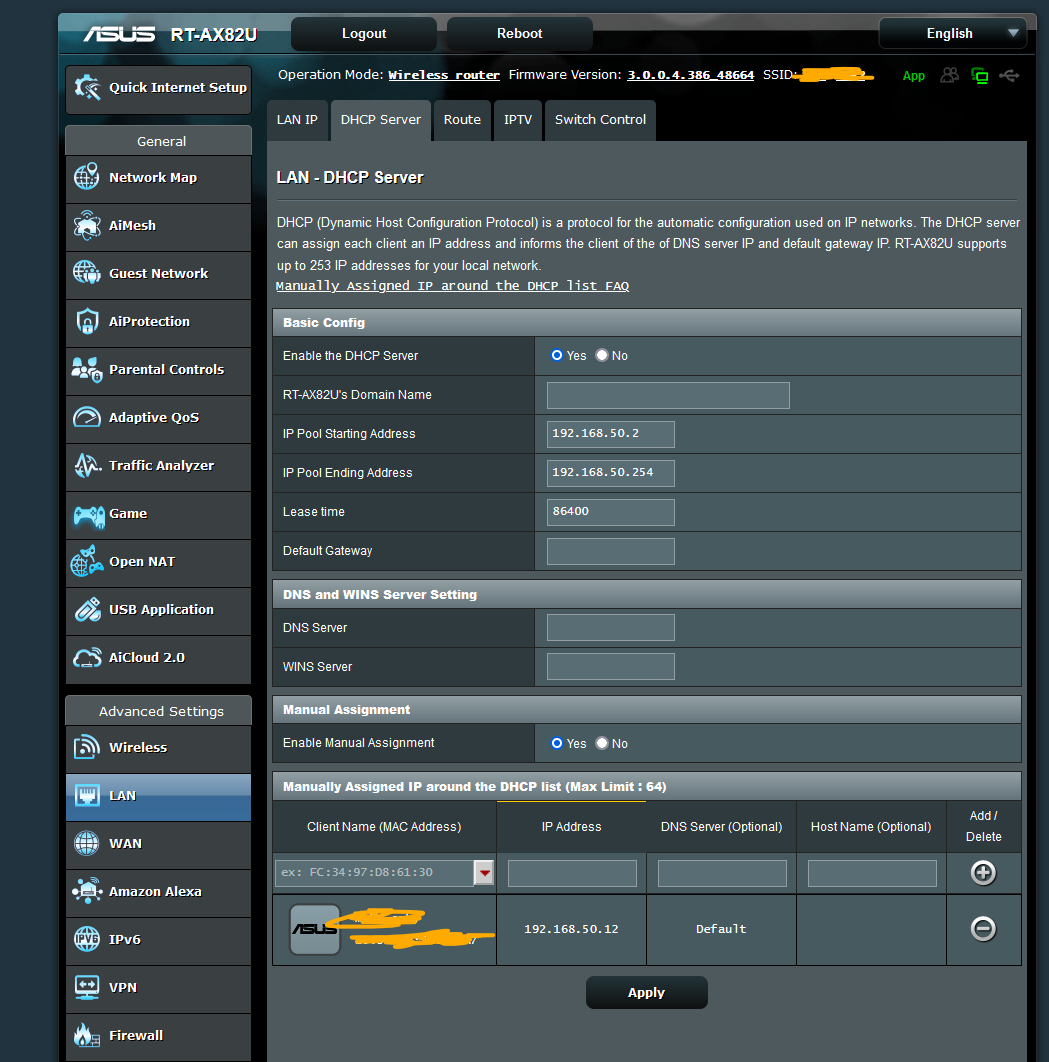1049x1062 pixels.
Task: Click the Game controller icon
Action: tap(88, 515)
